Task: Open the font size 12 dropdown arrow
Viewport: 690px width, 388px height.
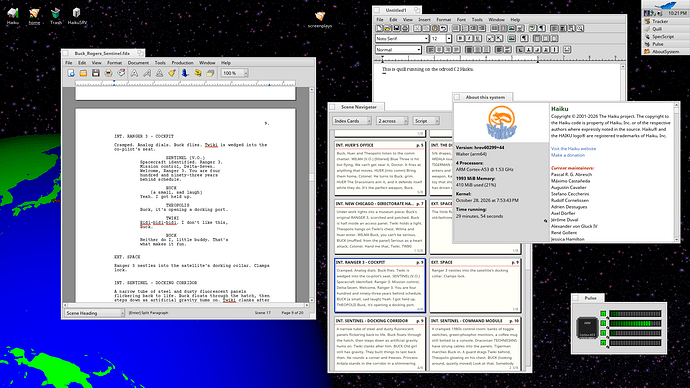Action: [449, 39]
